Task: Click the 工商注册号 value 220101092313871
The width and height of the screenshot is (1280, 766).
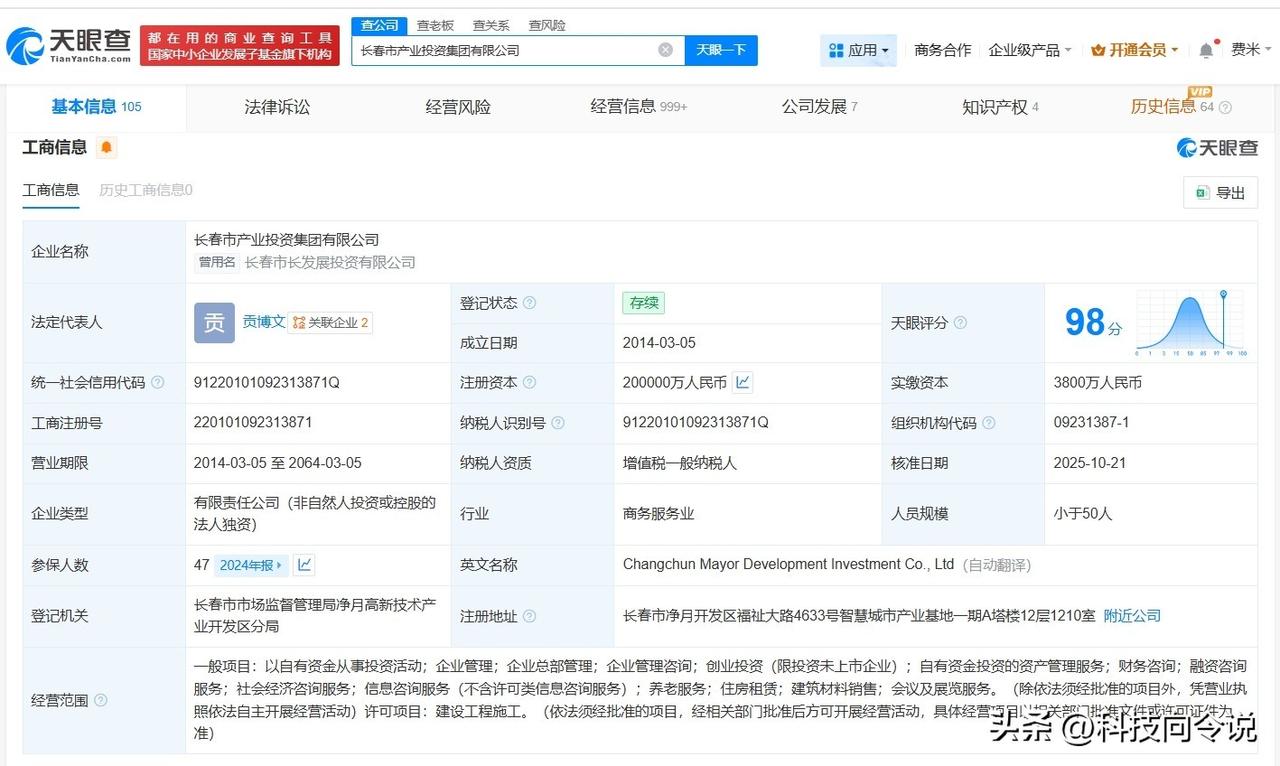Action: [x=253, y=423]
